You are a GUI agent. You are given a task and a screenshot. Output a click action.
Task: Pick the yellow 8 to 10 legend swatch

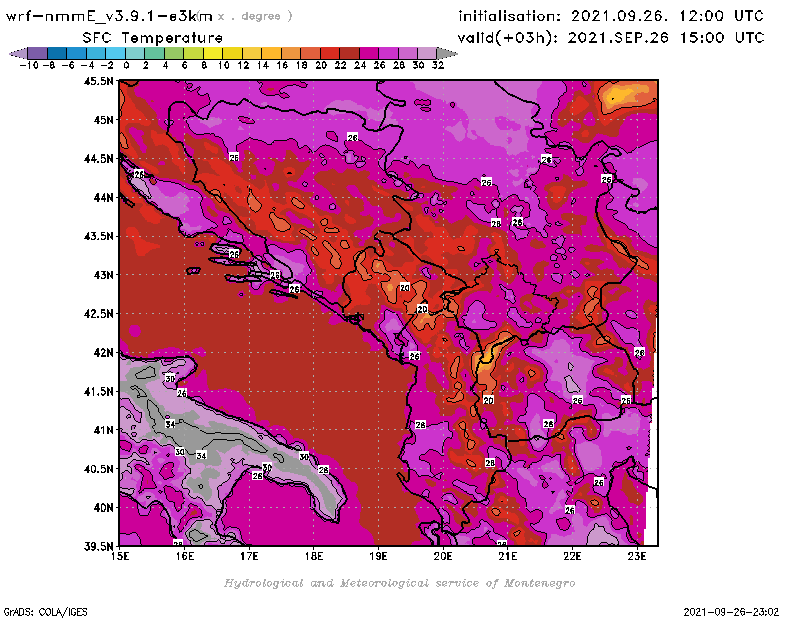pyautogui.click(x=213, y=53)
